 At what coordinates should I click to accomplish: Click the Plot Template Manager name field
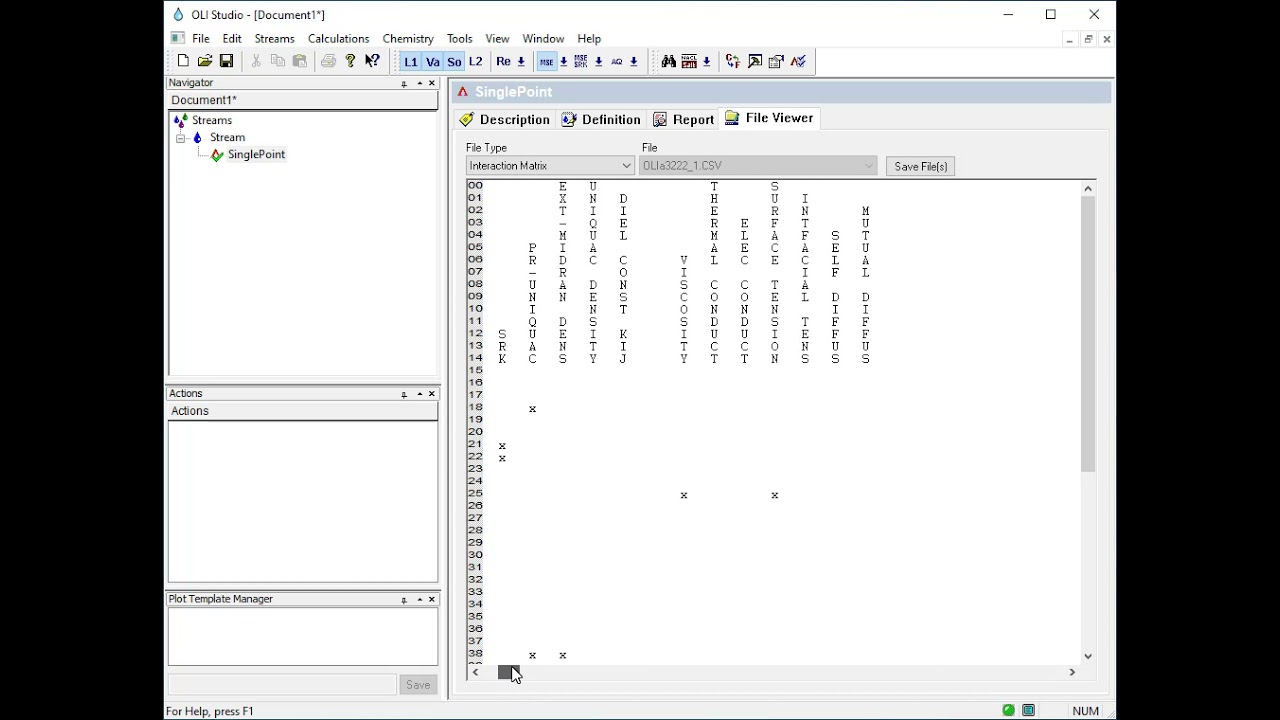[x=282, y=685]
